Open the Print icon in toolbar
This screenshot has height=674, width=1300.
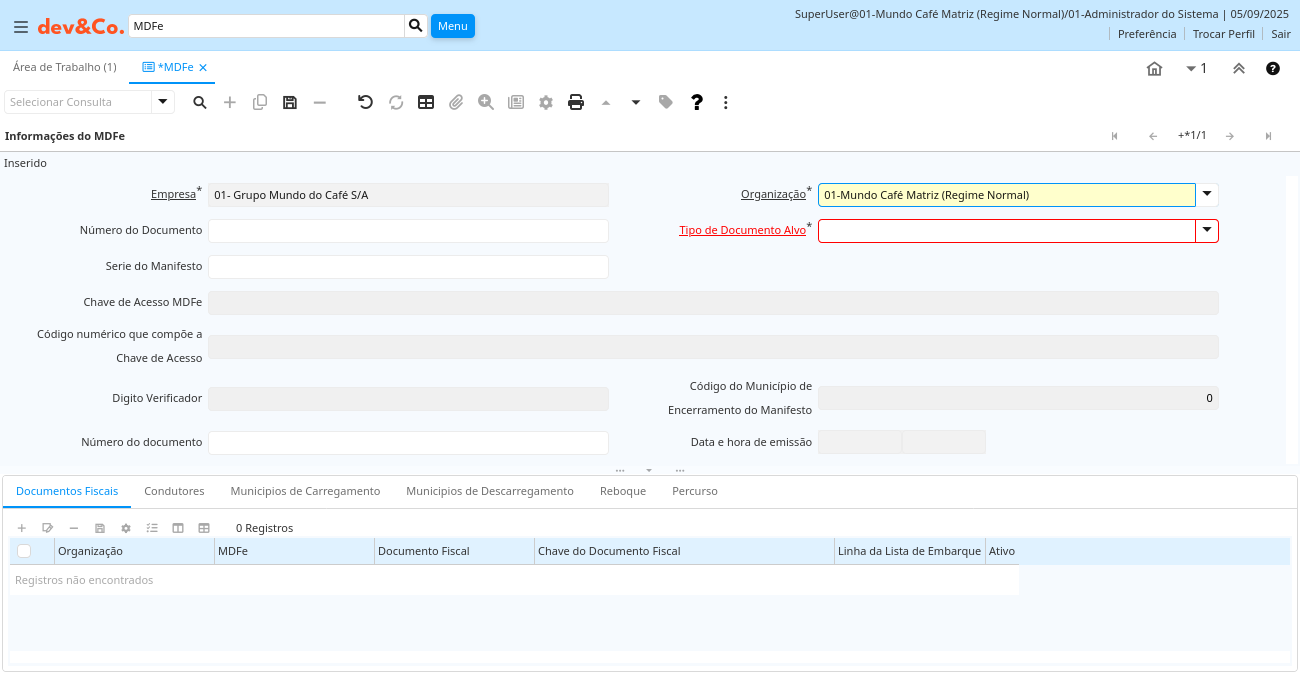(576, 102)
